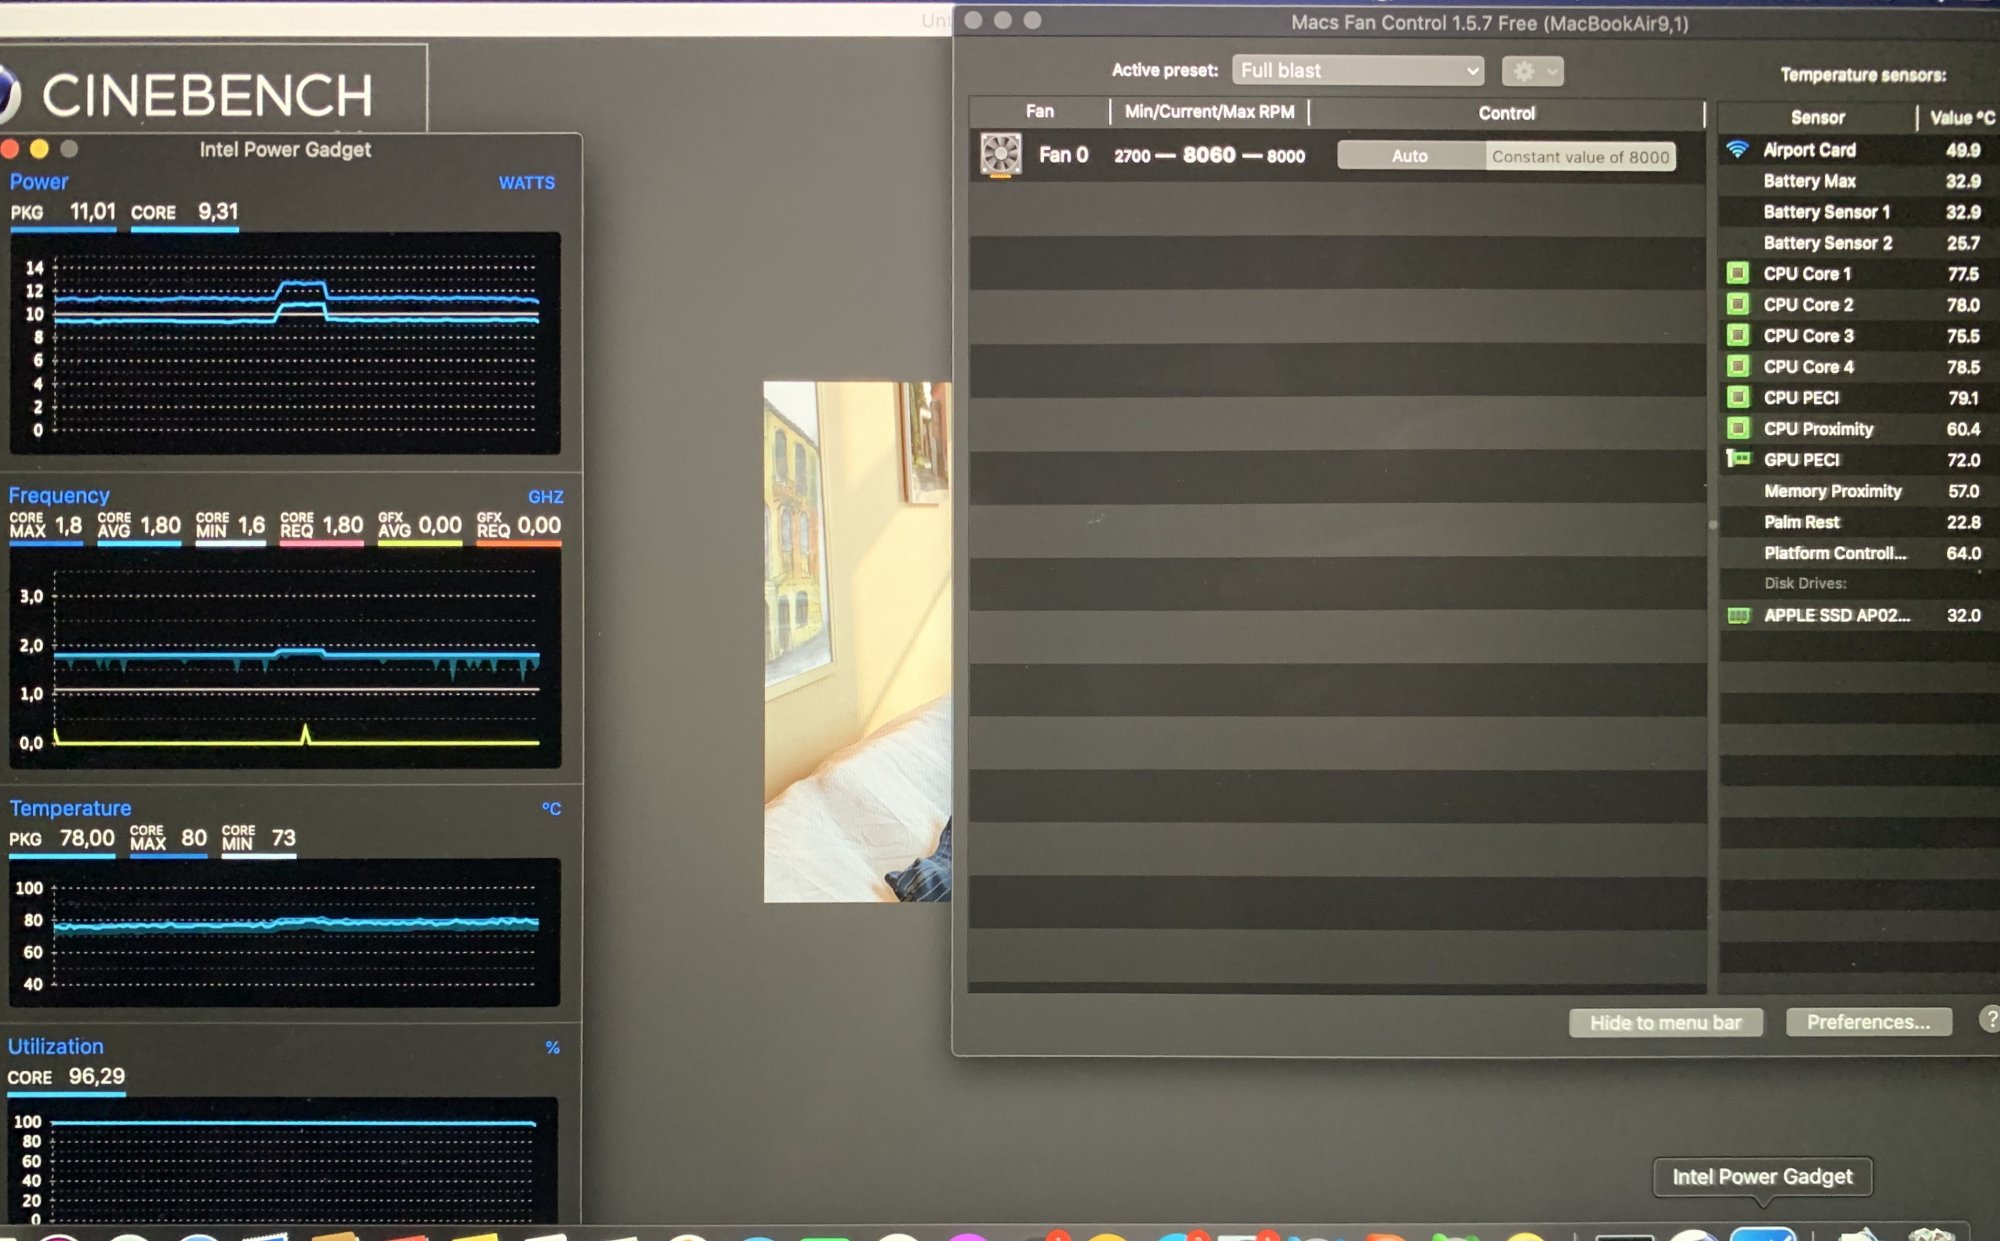Open the Active preset dropdown
The image size is (2000, 1241).
coord(1357,70)
